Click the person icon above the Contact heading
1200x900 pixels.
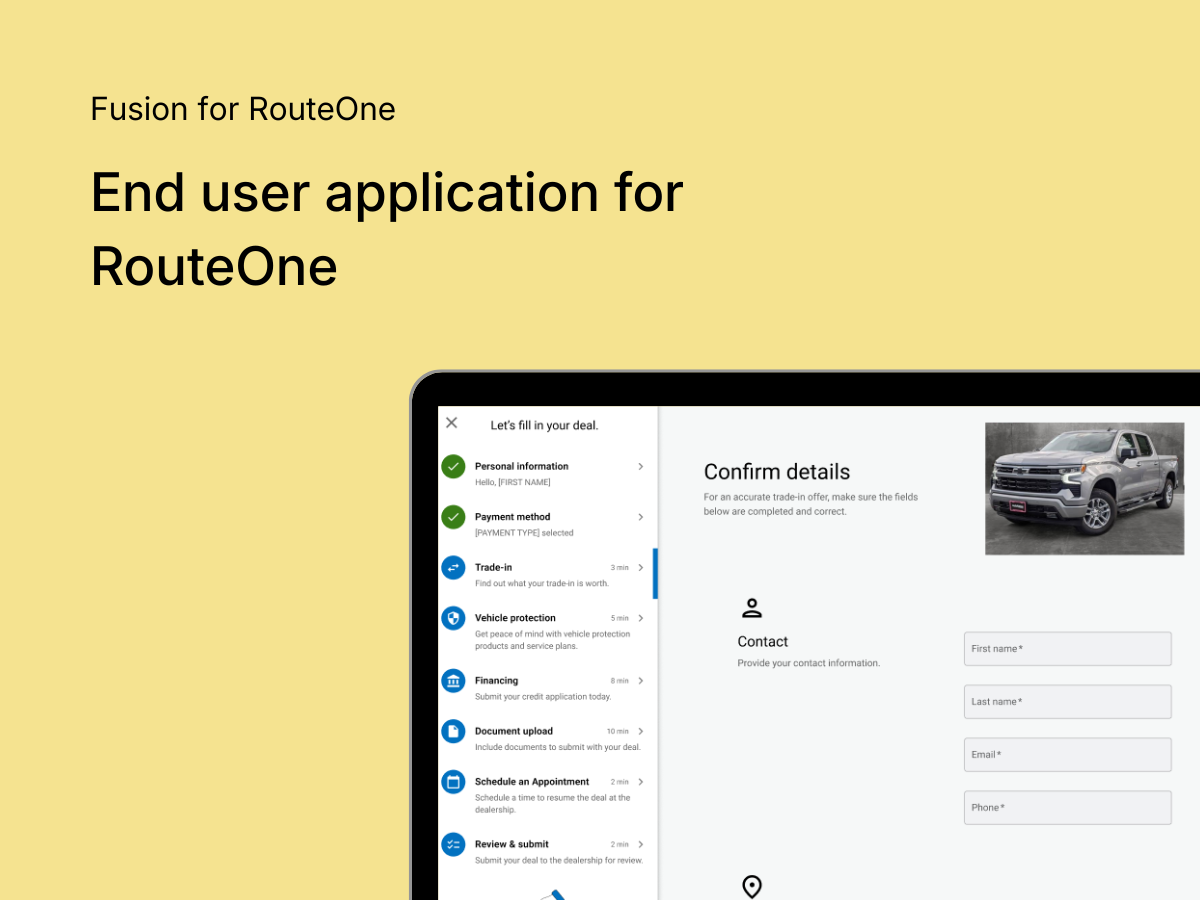pos(752,607)
